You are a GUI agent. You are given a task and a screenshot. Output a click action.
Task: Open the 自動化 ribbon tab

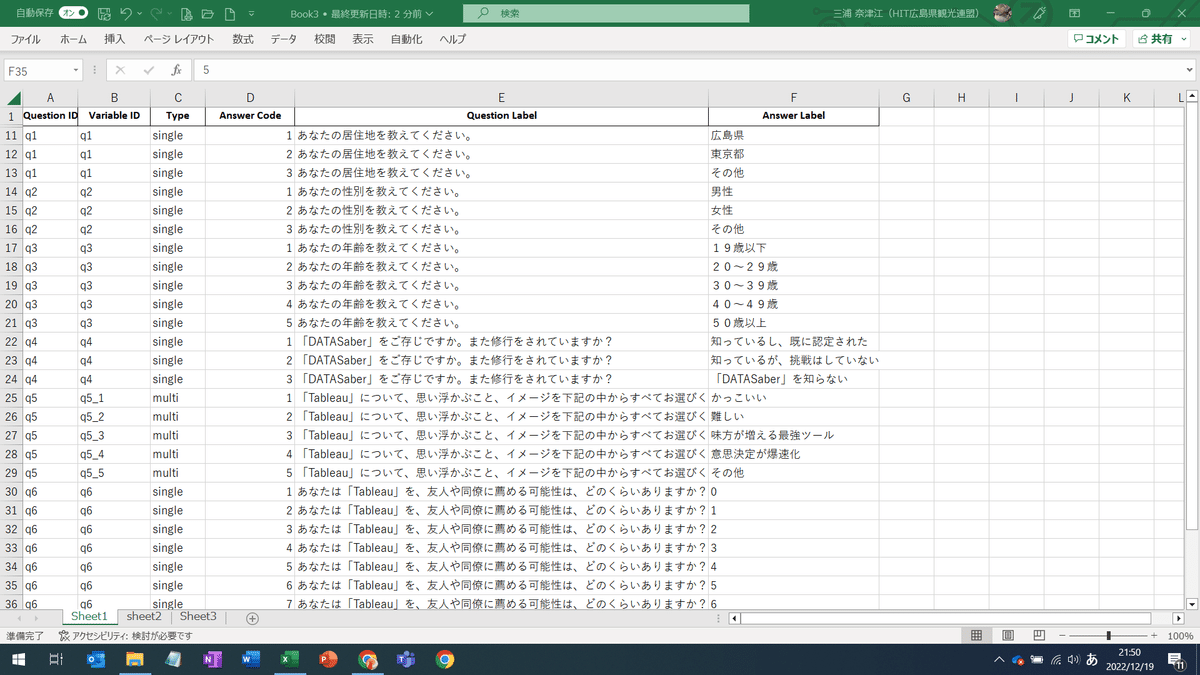[406, 39]
